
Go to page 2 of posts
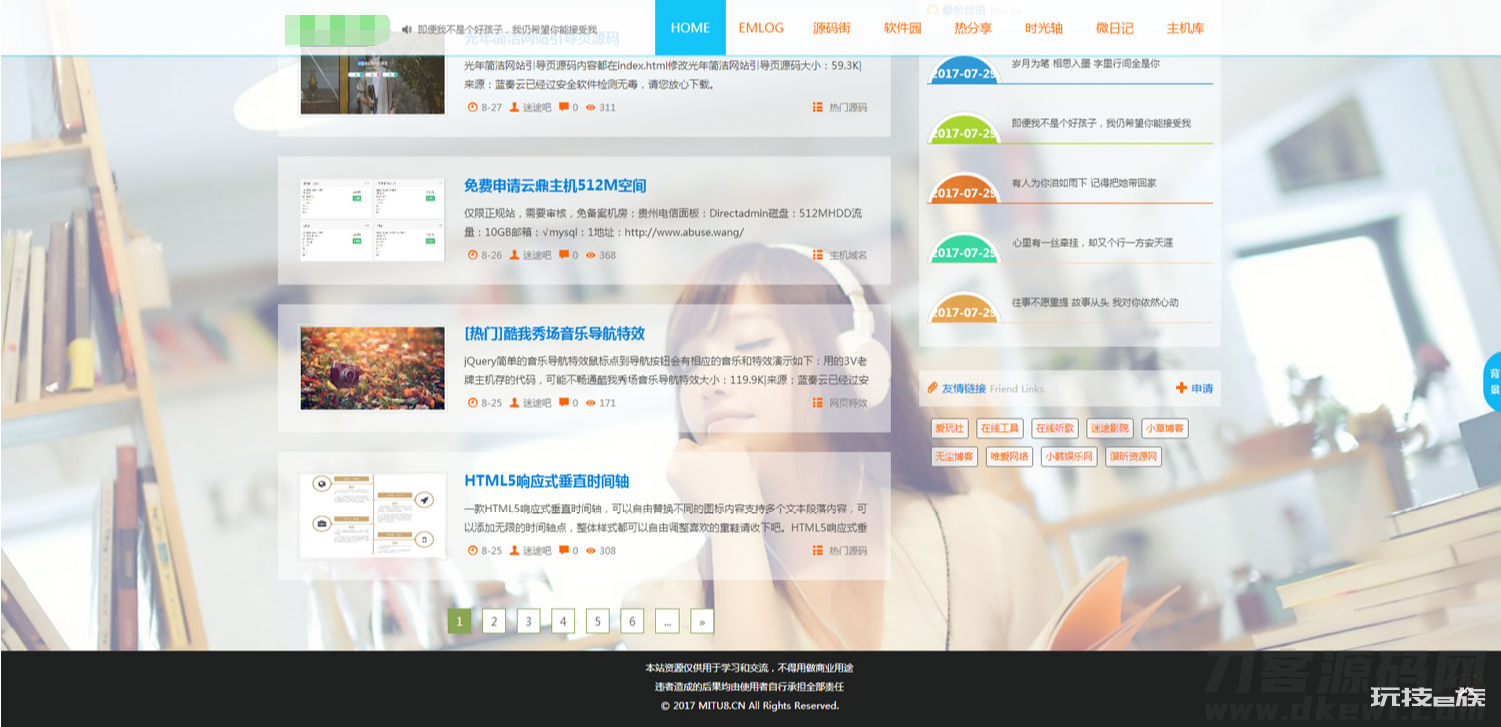click(494, 621)
